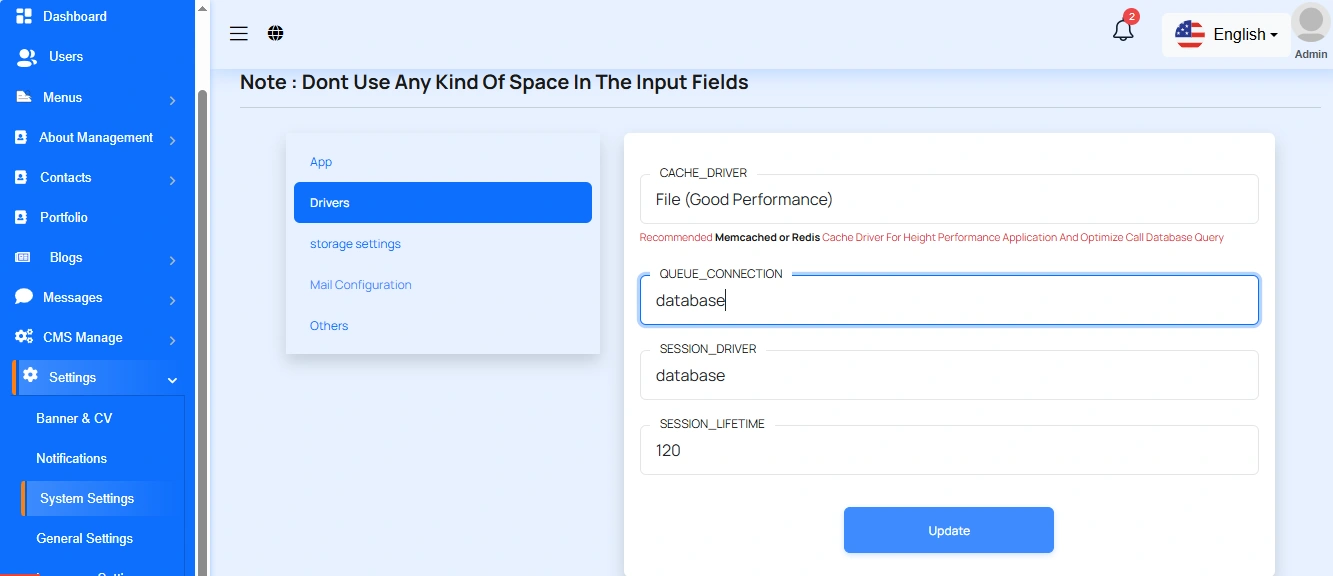Open General Settings in sidebar
Screen dimensions: 1333x576
pos(84,538)
